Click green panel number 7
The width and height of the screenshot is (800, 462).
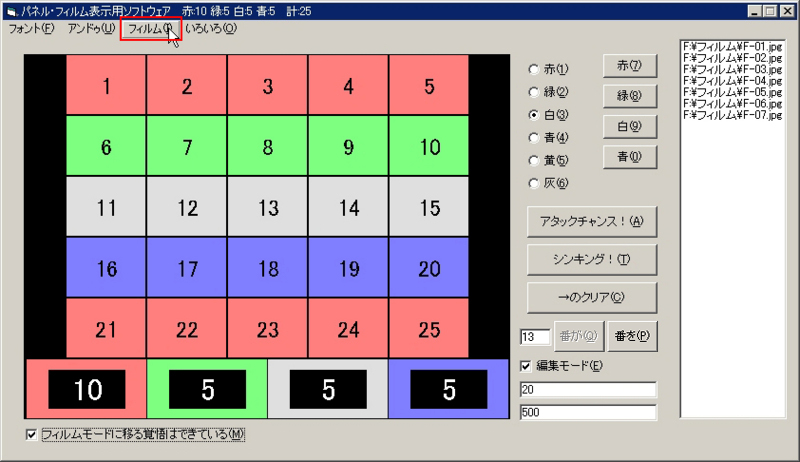tap(187, 146)
